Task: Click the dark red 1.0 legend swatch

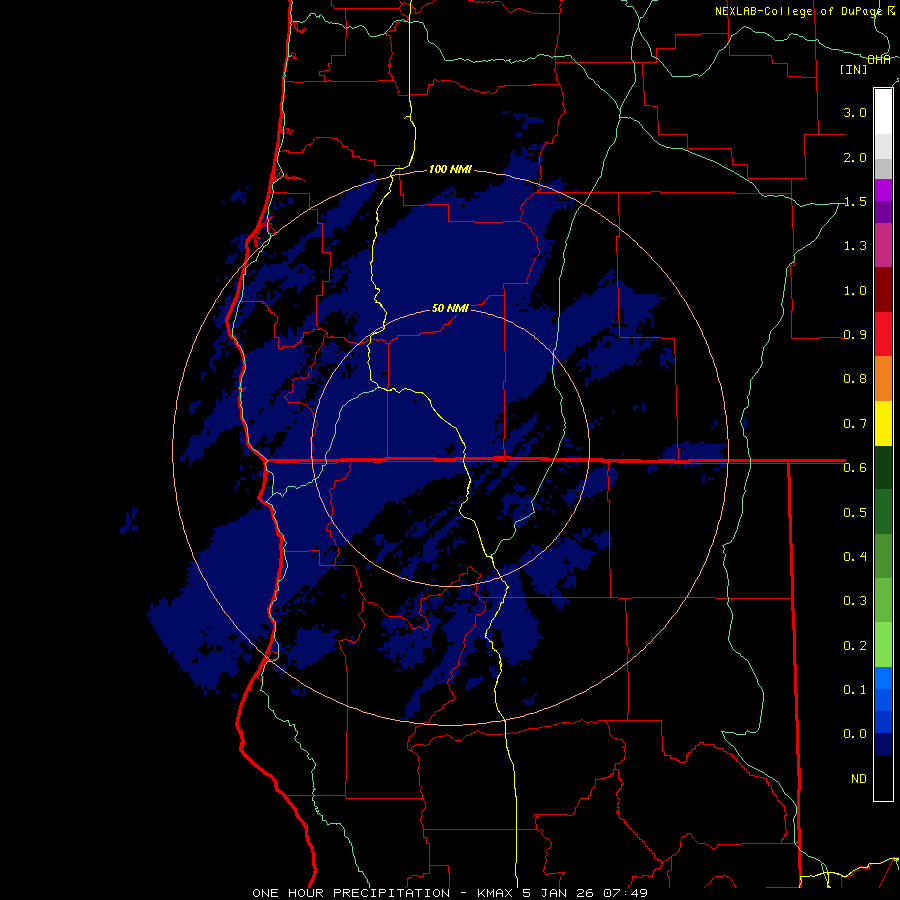Action: (x=883, y=290)
